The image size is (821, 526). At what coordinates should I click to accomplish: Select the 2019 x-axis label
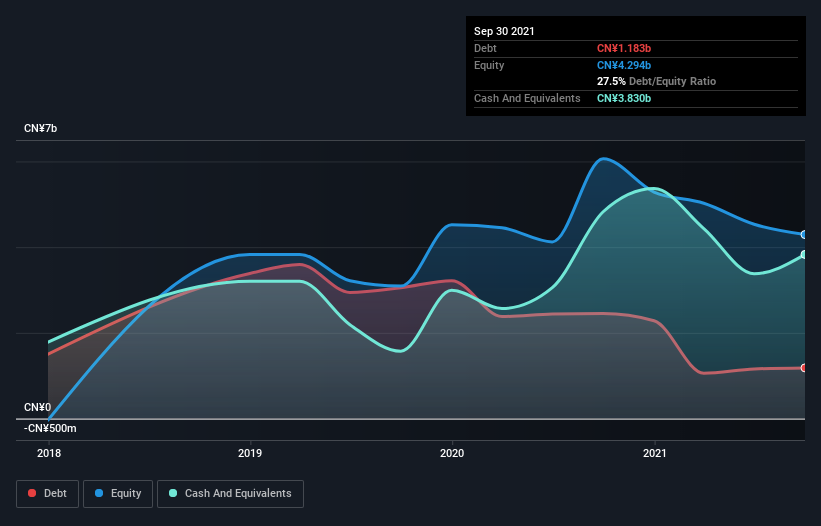pos(250,453)
